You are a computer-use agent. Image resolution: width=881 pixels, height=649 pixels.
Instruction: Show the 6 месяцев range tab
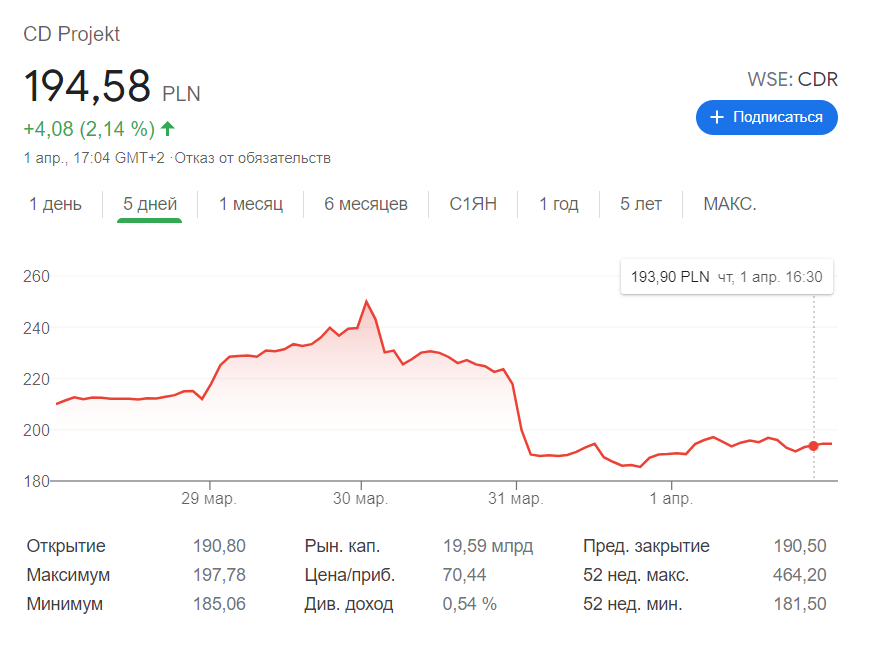[366, 203]
